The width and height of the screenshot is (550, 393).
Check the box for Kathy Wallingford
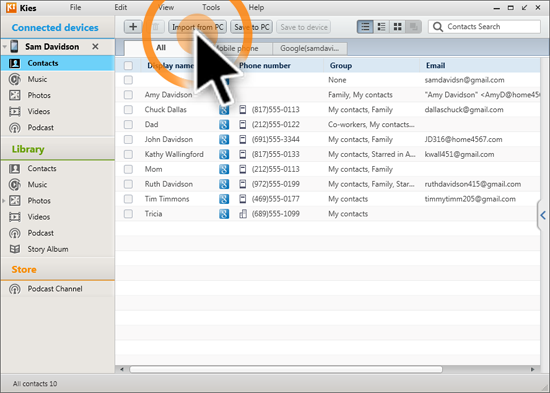(x=128, y=154)
